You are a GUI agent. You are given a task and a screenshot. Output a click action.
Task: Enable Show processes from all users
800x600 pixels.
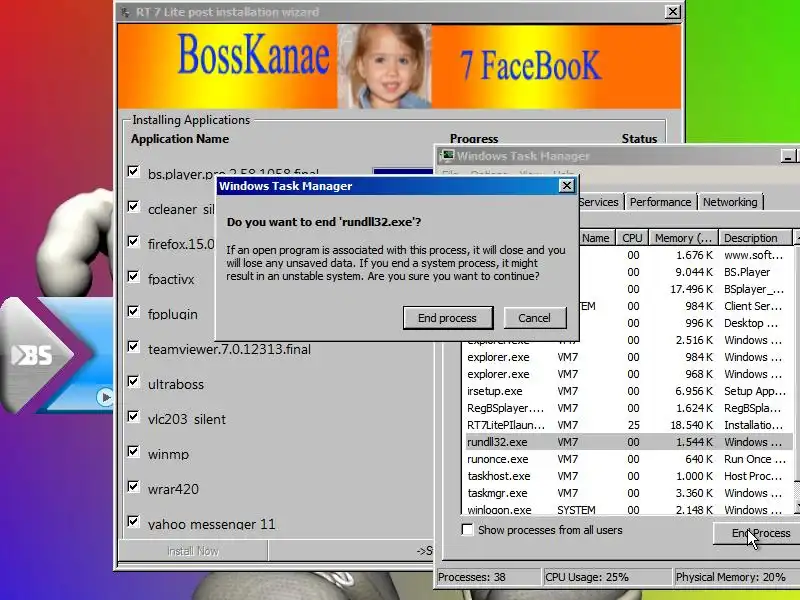[x=467, y=530]
